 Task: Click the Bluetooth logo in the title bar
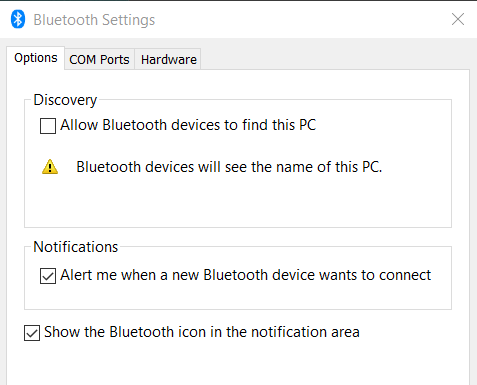[18, 19]
